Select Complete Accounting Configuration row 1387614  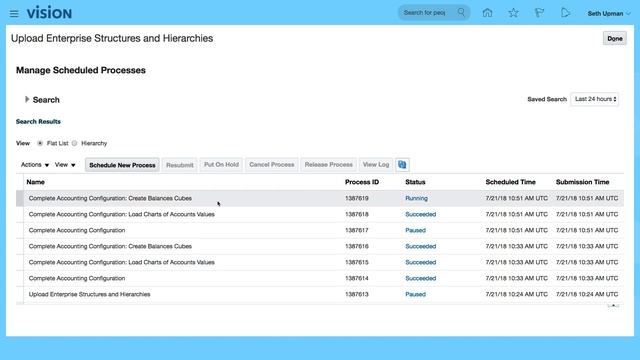[x=320, y=278]
